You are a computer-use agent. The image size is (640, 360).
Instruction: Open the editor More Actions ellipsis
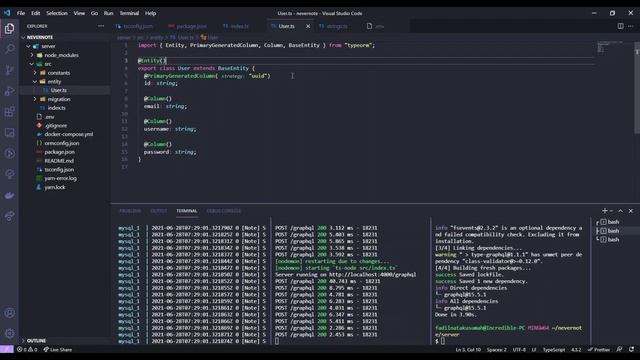pos(631,26)
